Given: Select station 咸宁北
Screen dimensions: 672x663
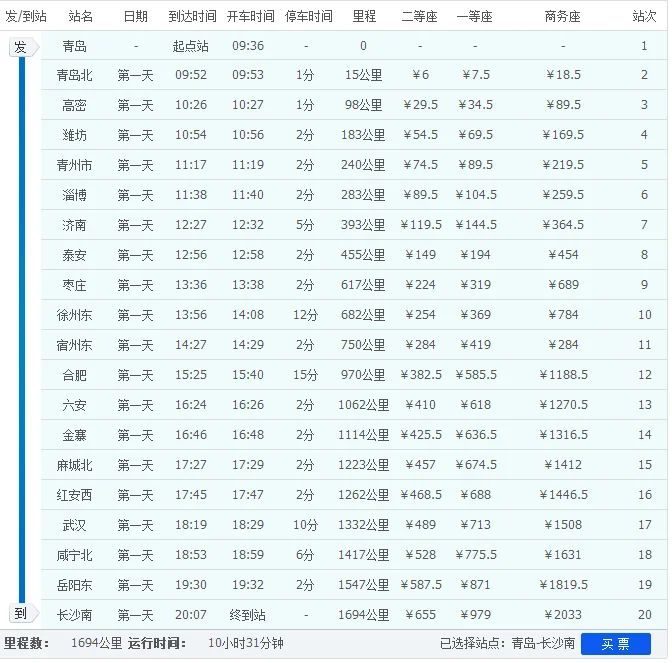Looking at the screenshot, I should pos(75,555).
